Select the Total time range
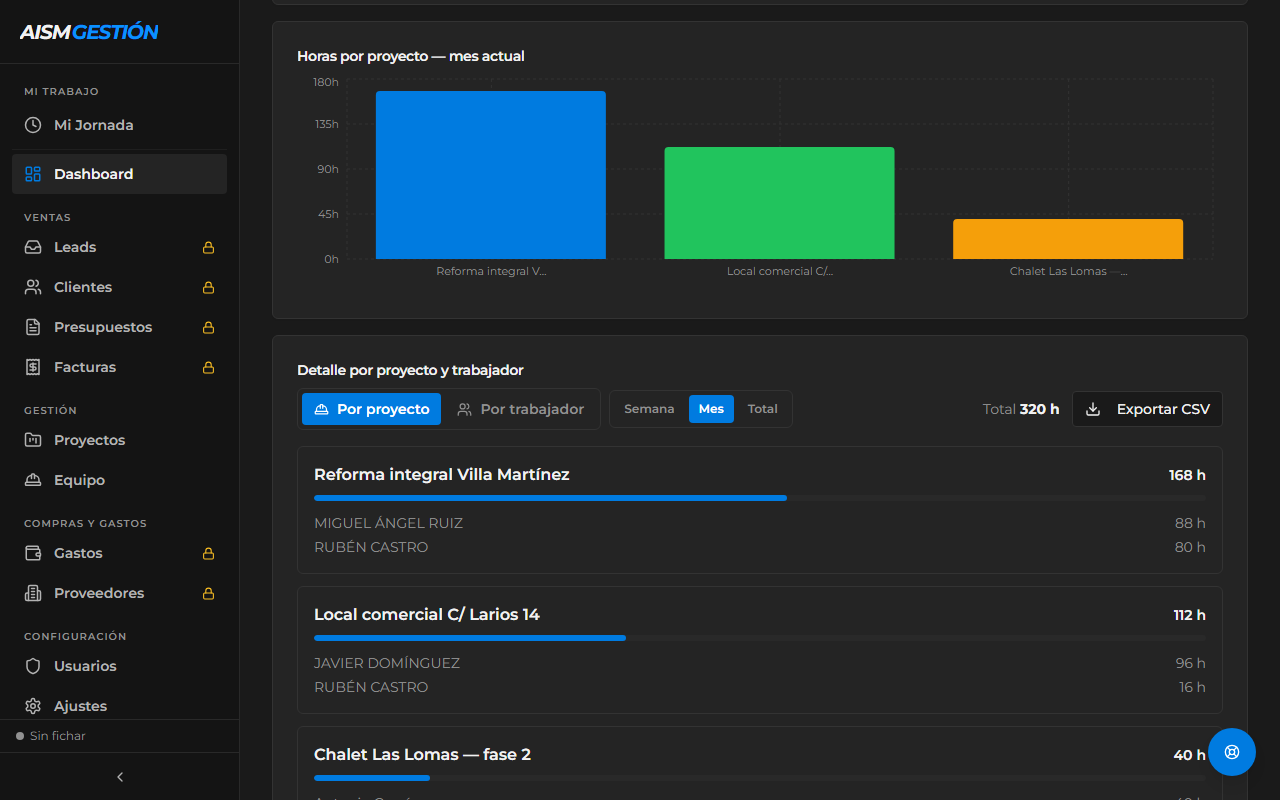The height and width of the screenshot is (800, 1280). (762, 409)
